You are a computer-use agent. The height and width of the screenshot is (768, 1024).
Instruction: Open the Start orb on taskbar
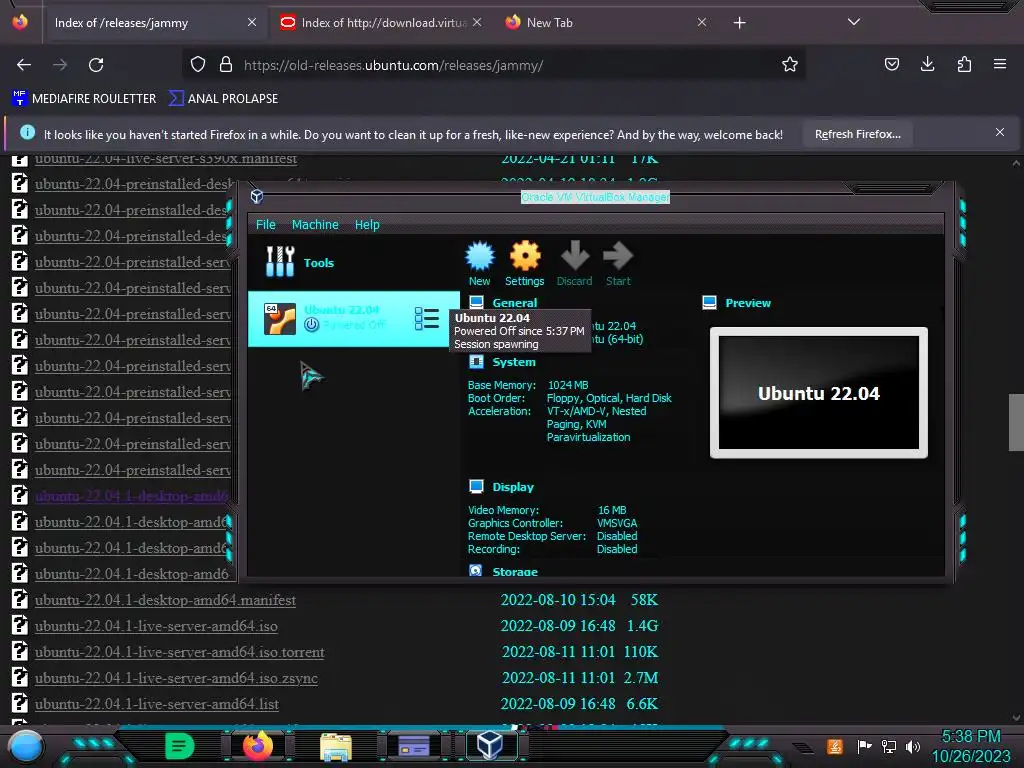(26, 747)
